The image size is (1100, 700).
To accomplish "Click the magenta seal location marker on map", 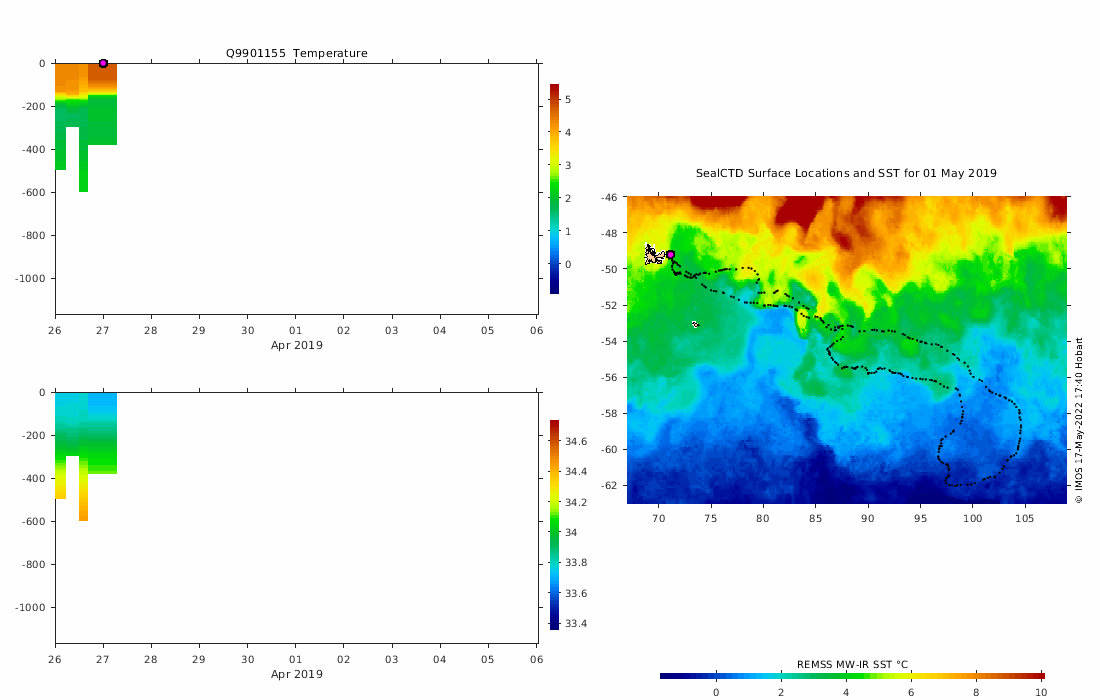I will click(x=671, y=255).
